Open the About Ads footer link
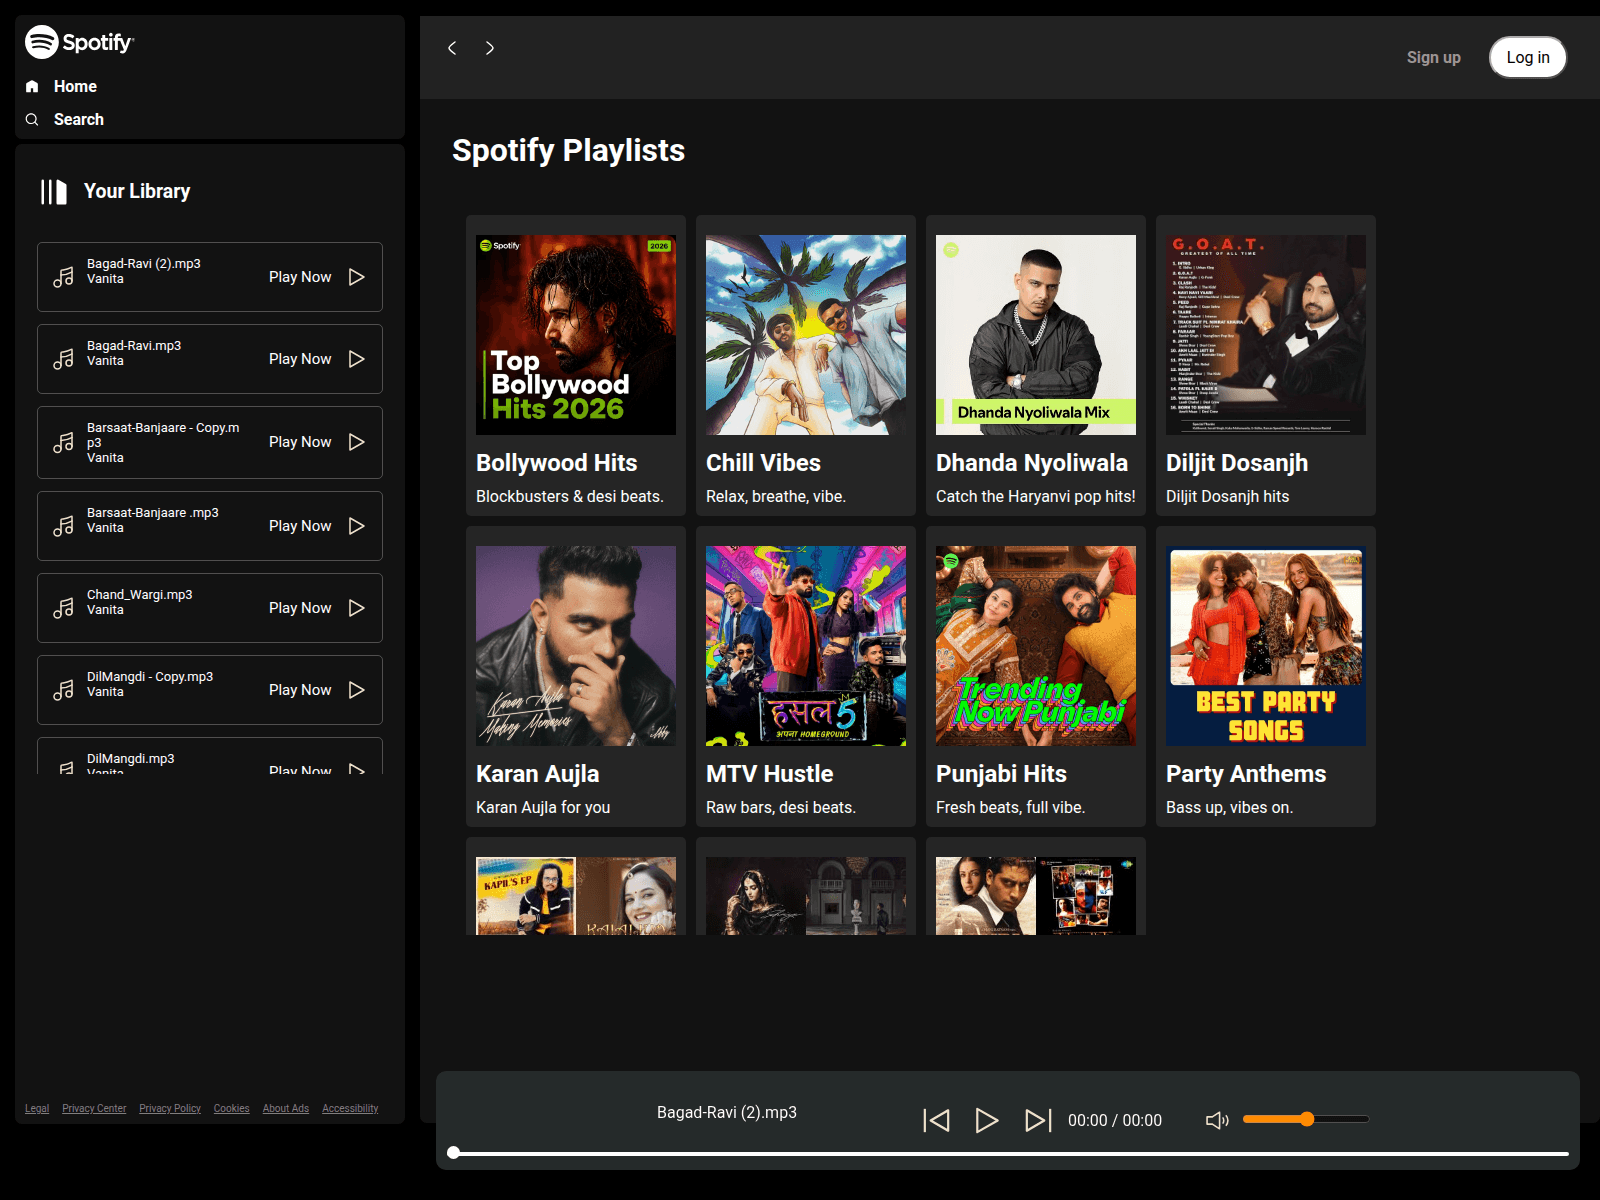Viewport: 1600px width, 1200px height. 286,1108
